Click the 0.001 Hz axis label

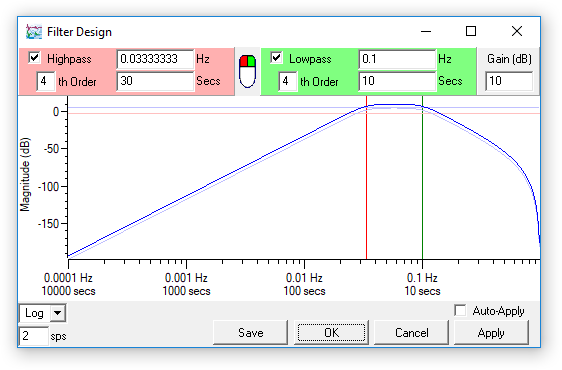(x=186, y=278)
